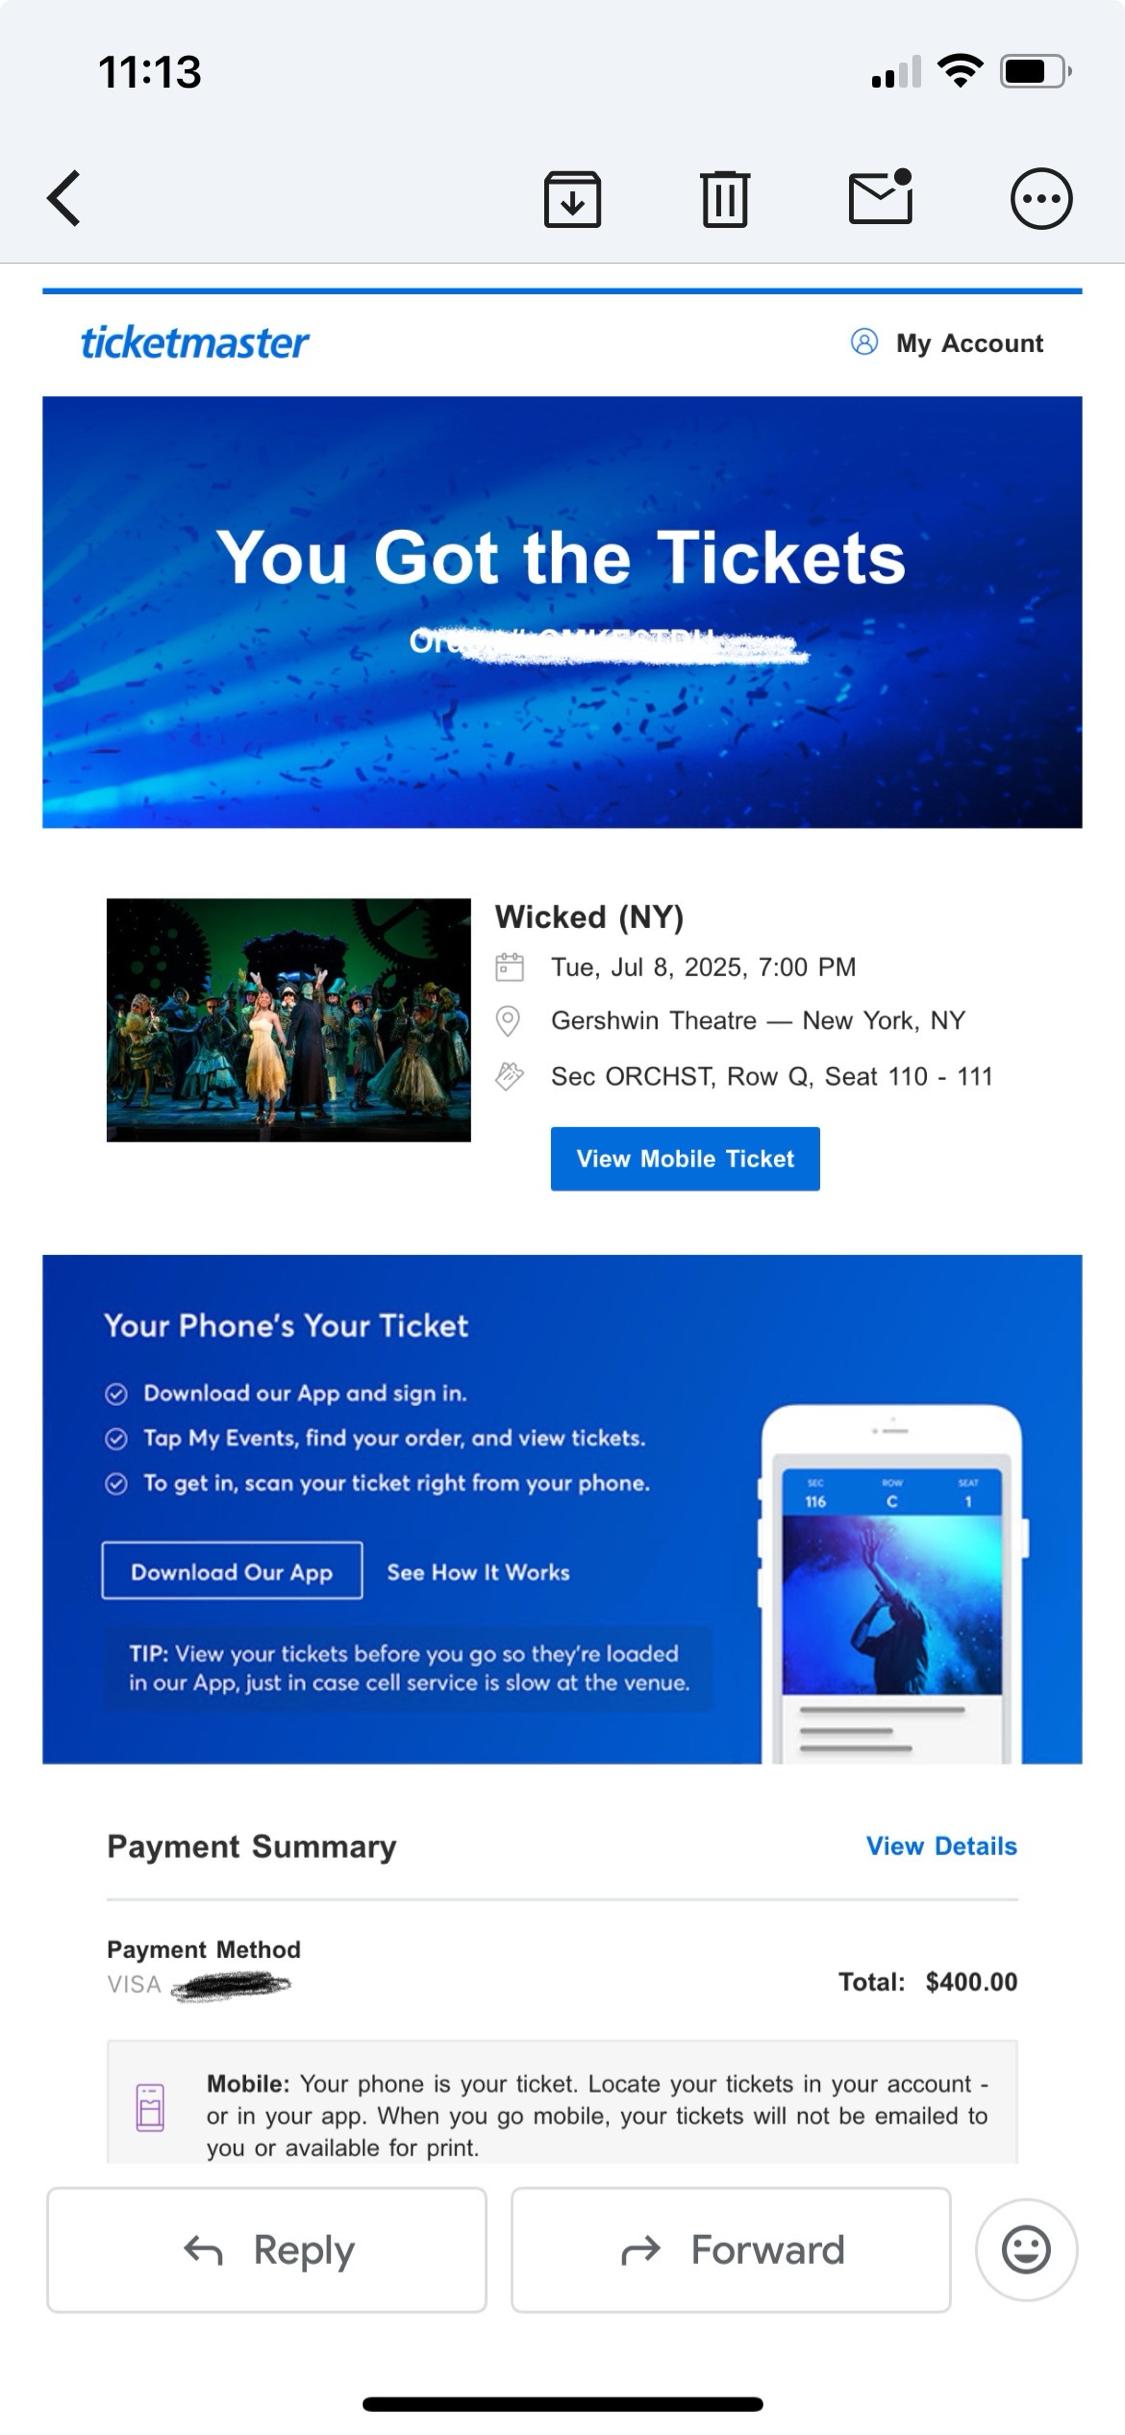
Task: Go back using the left chevron arrow
Action: tap(64, 198)
